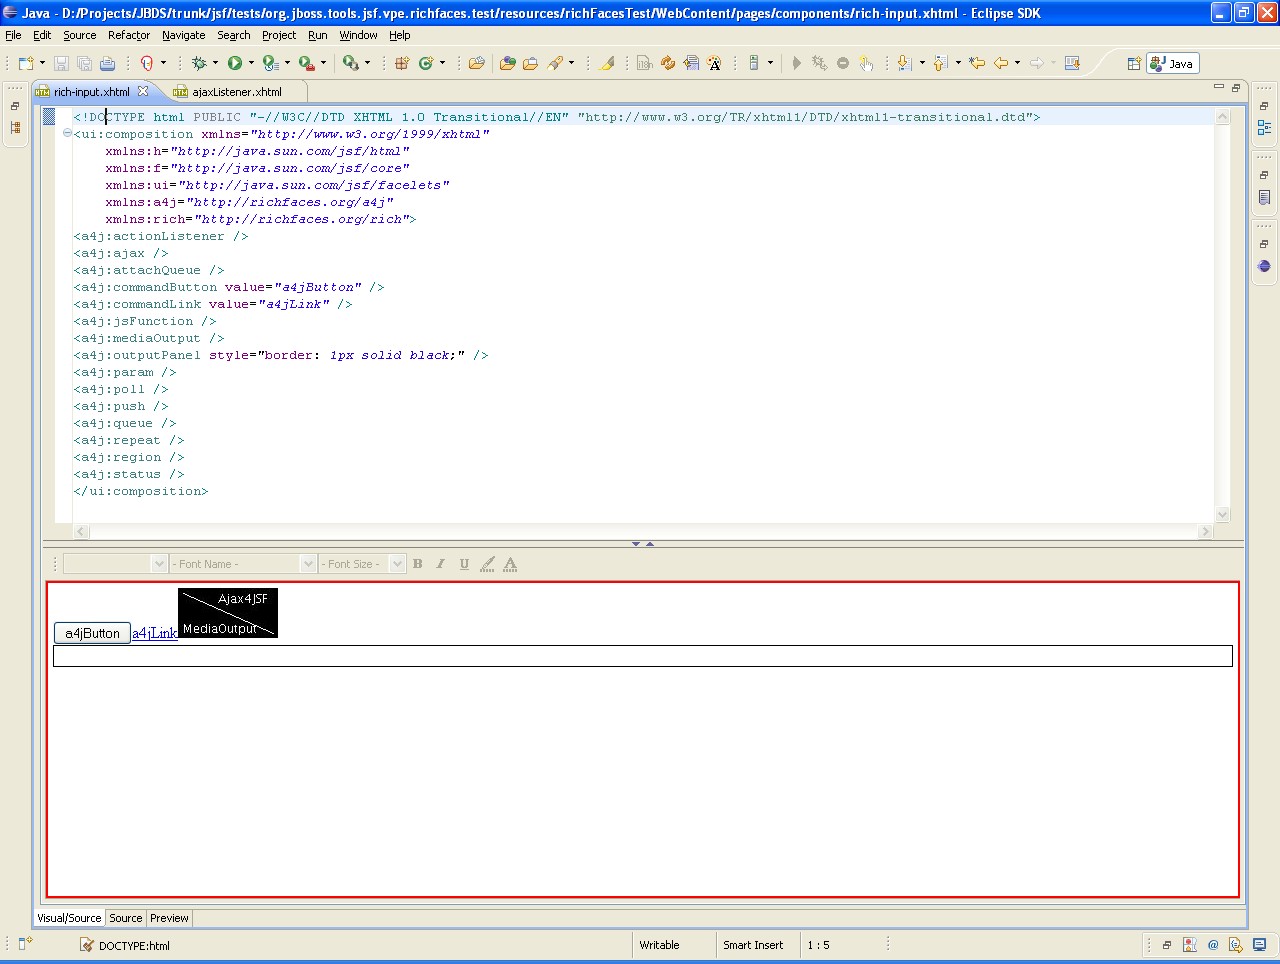Collapse the ui:composition code fold marker

click(x=67, y=134)
